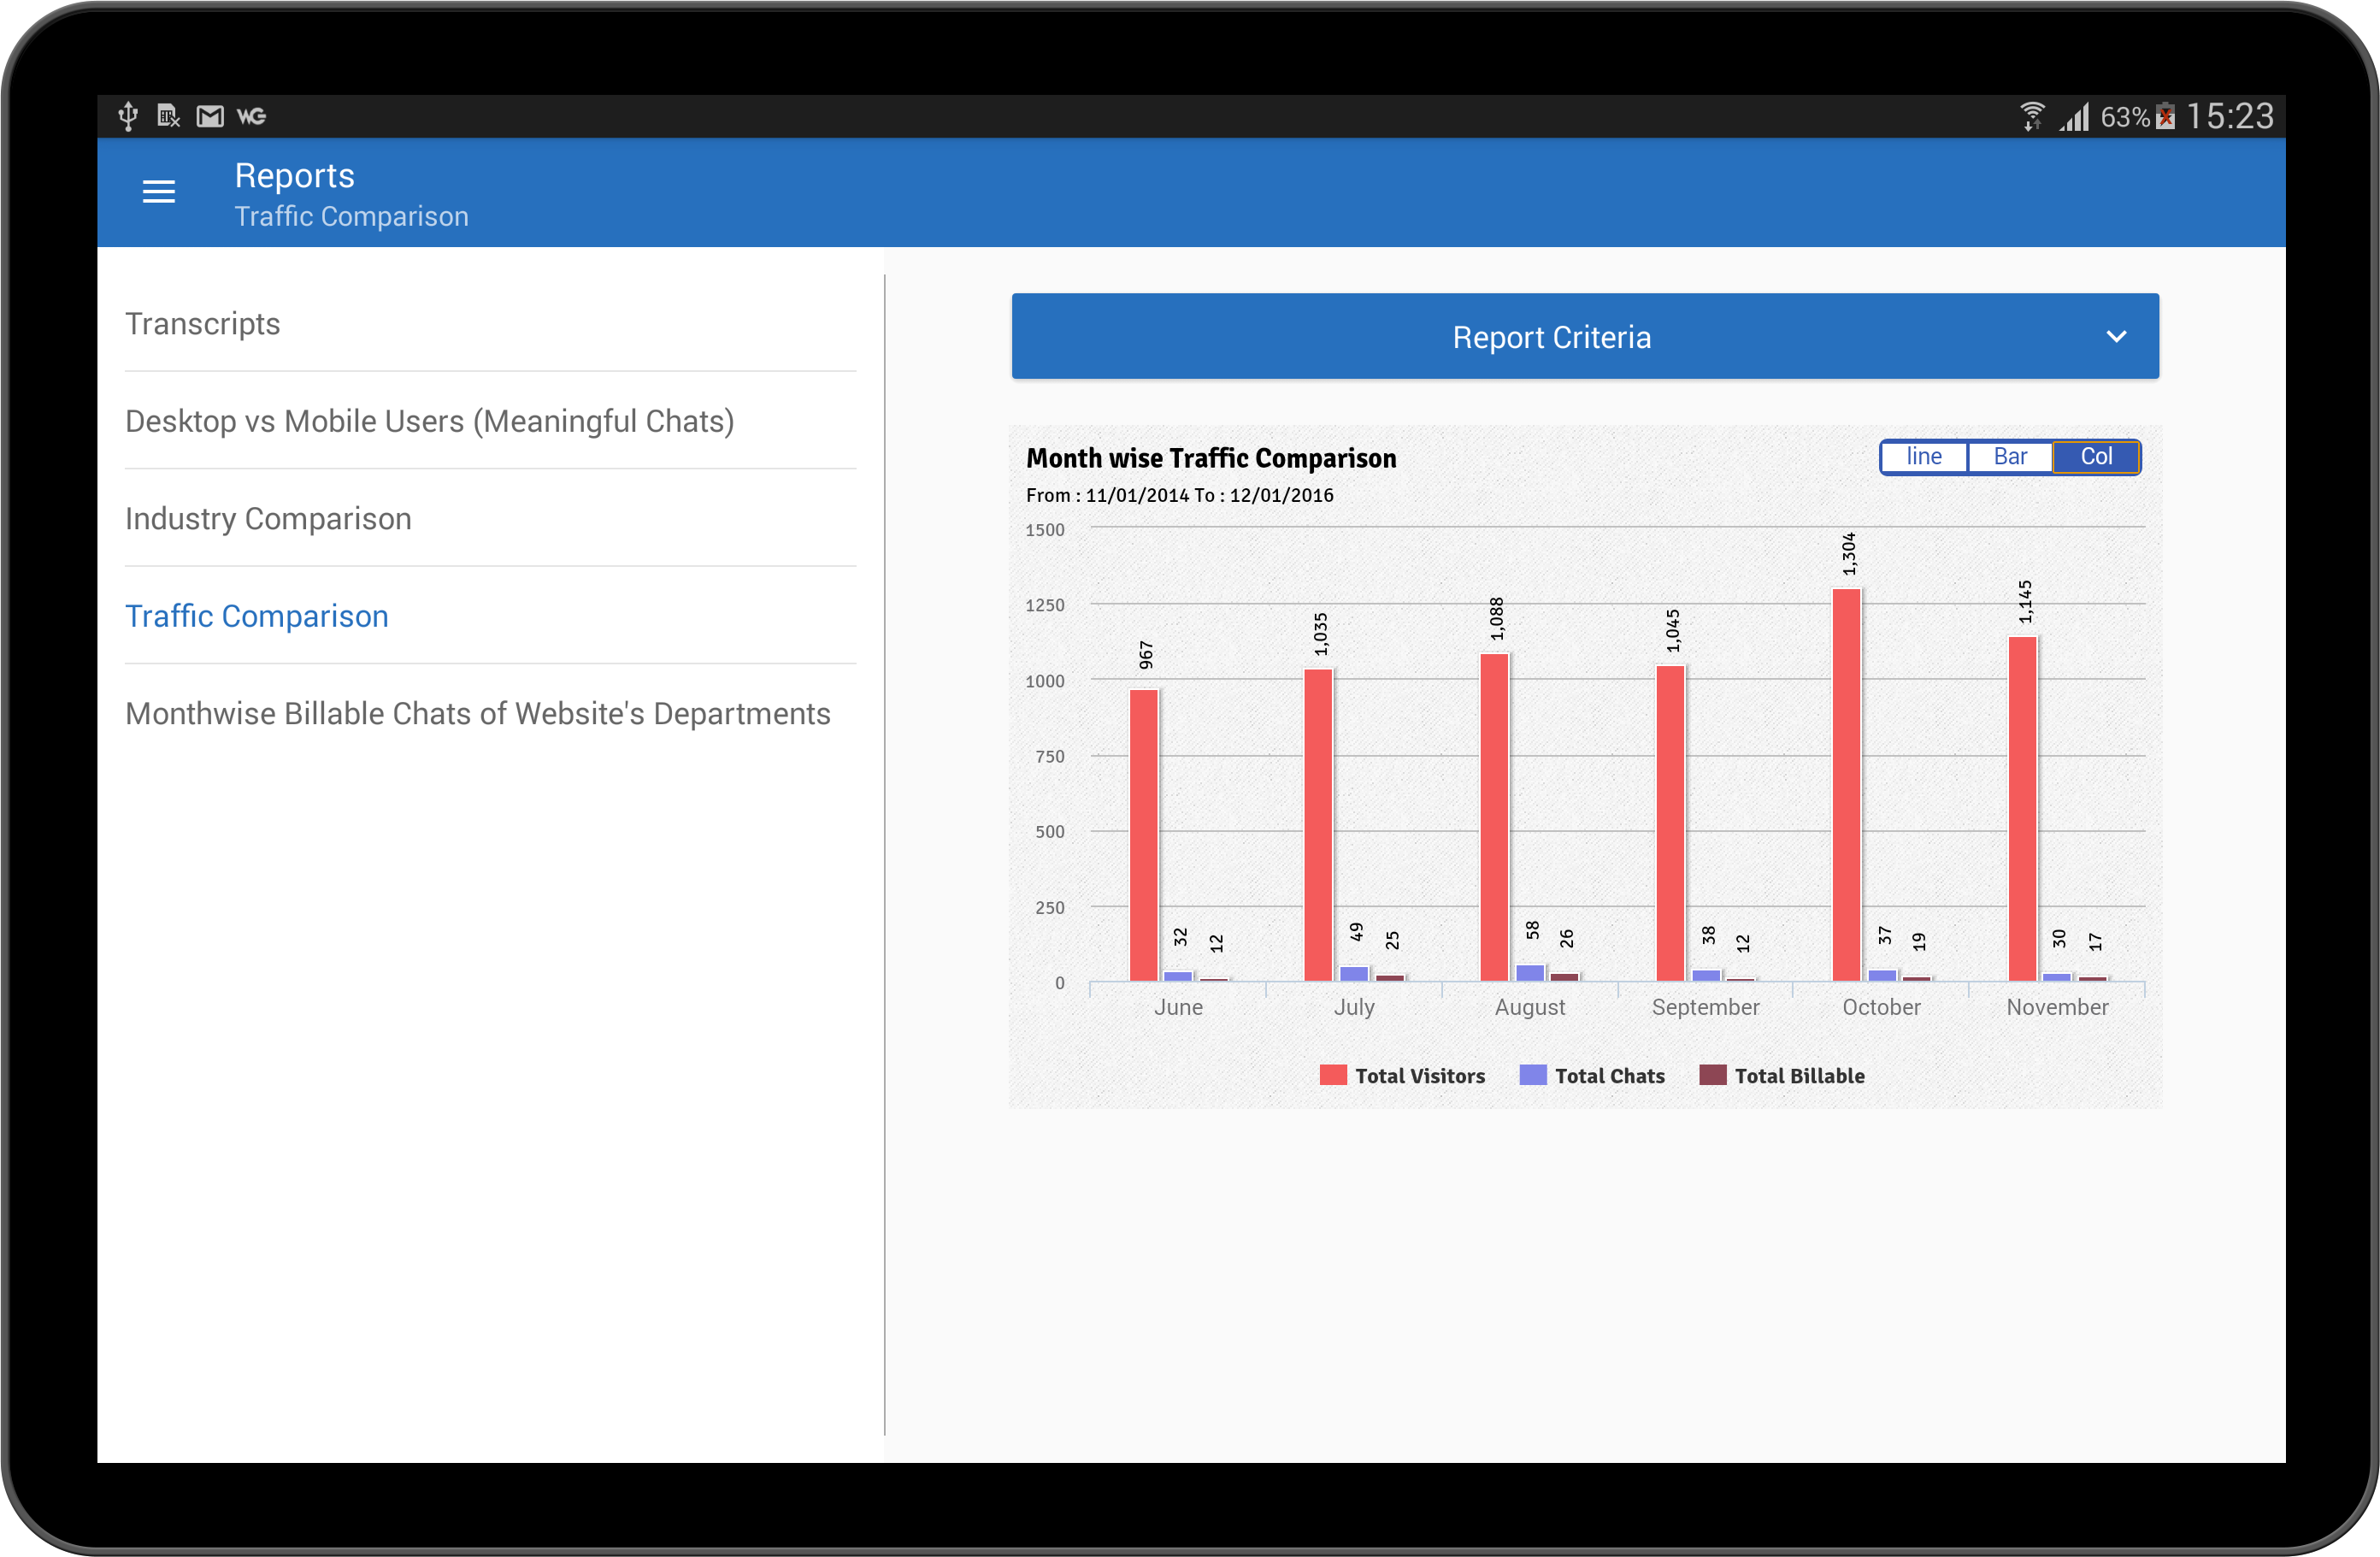This screenshot has height=1557, width=2380.
Task: Open the hamburger navigation menu
Action: pos(159,191)
